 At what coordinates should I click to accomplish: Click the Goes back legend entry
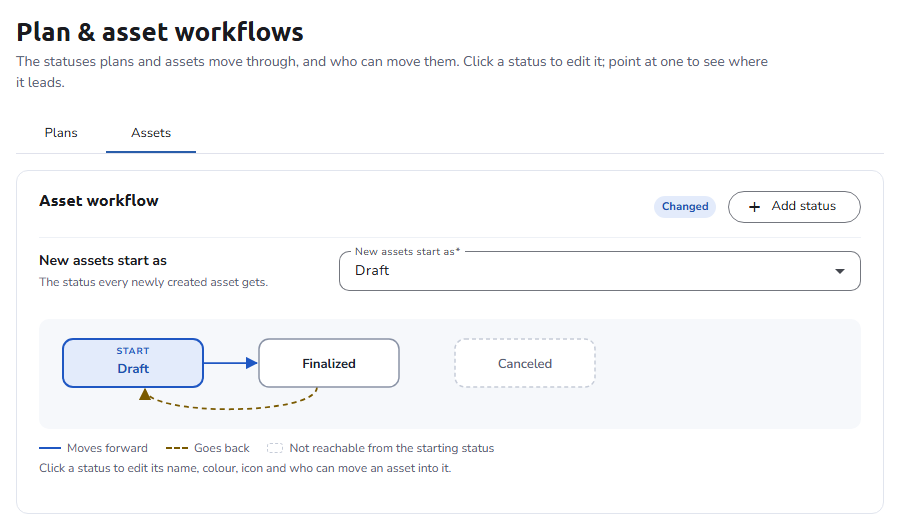[x=208, y=448]
